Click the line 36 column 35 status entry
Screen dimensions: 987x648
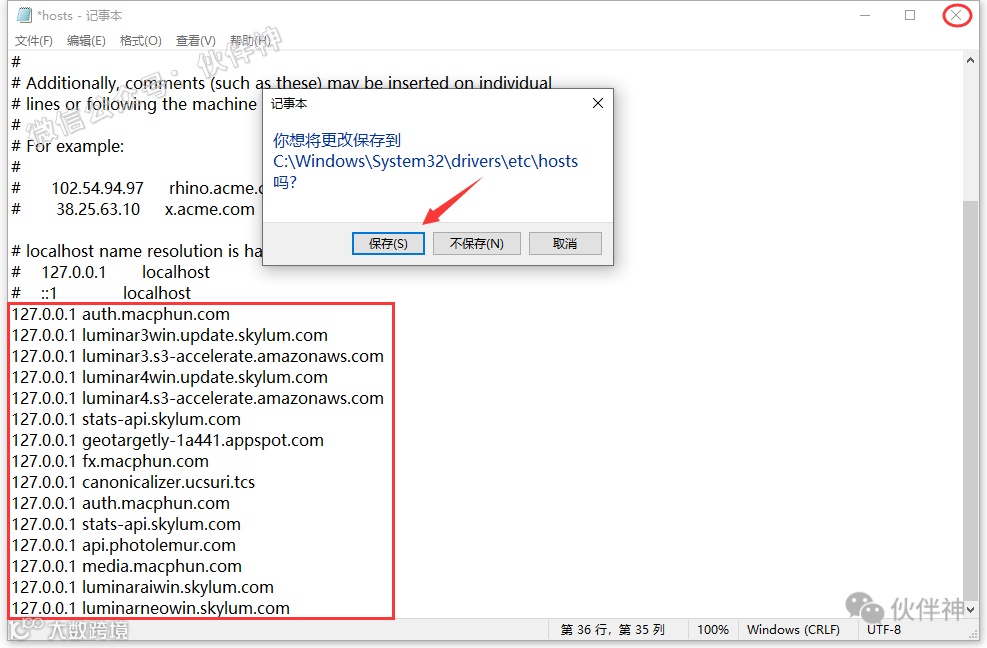pyautogui.click(x=612, y=630)
